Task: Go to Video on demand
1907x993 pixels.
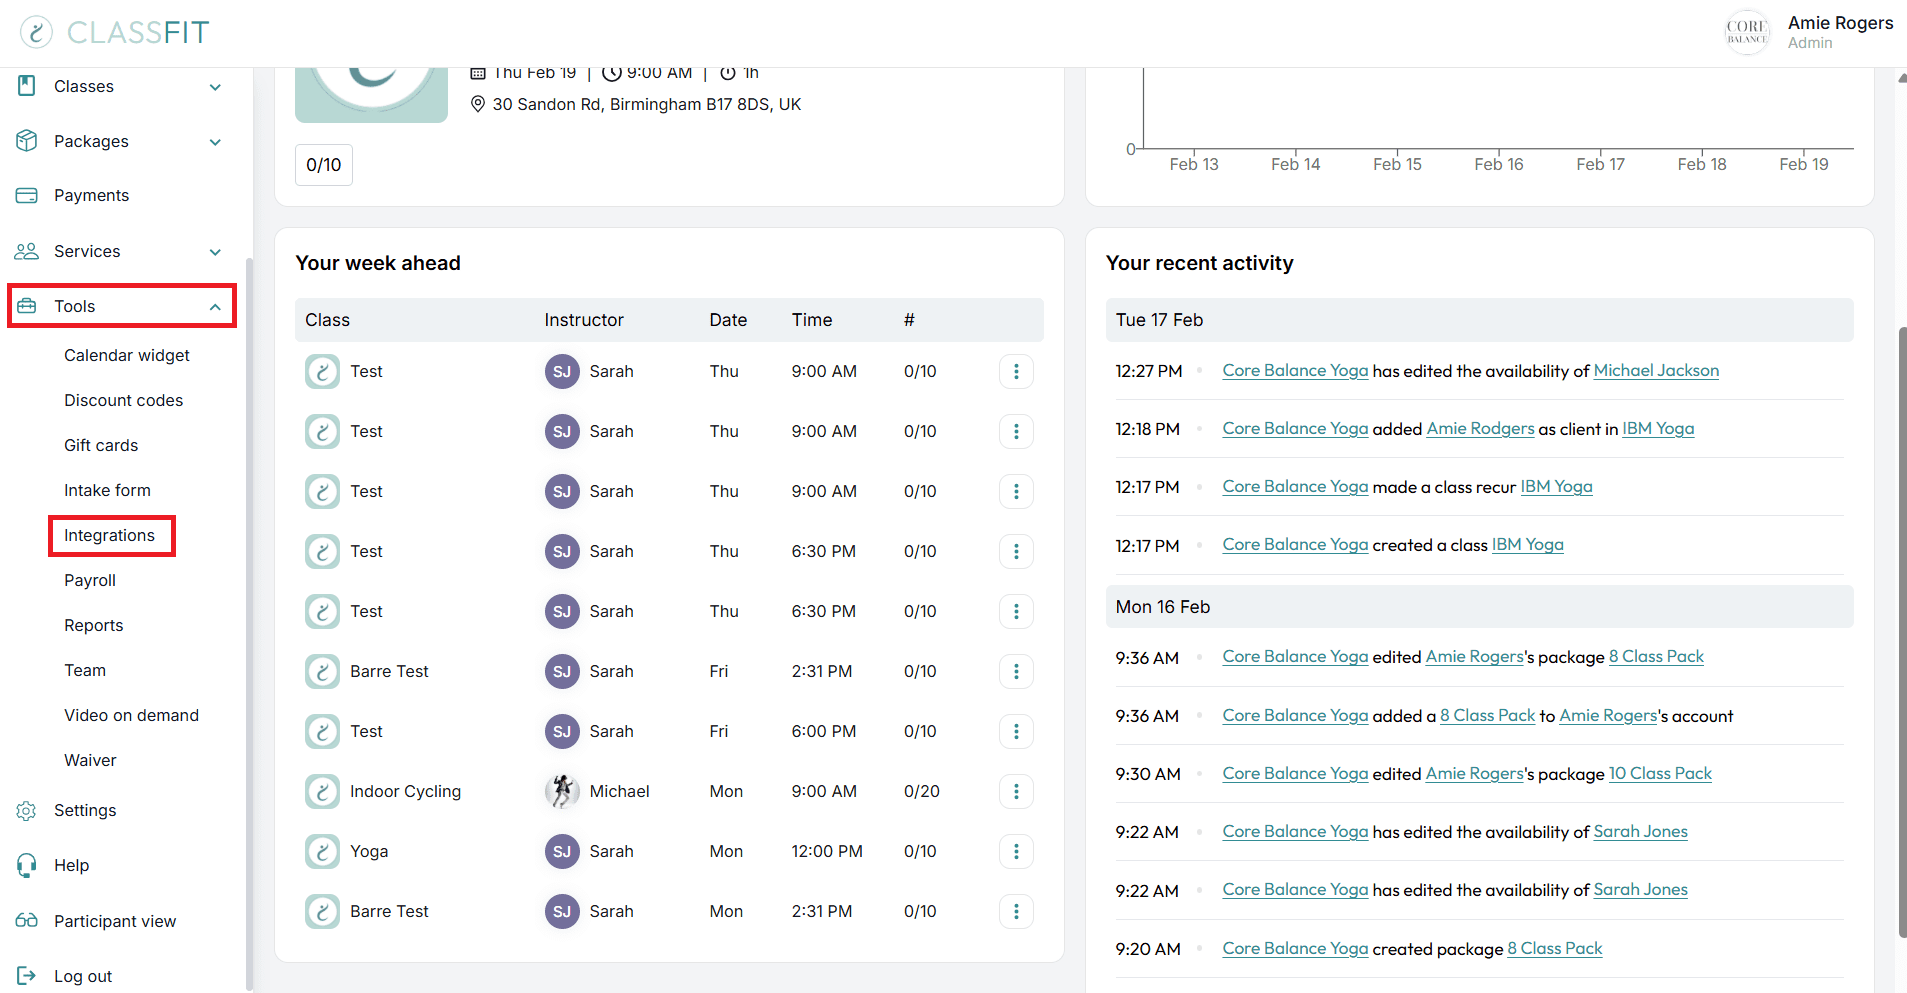Action: click(x=131, y=716)
